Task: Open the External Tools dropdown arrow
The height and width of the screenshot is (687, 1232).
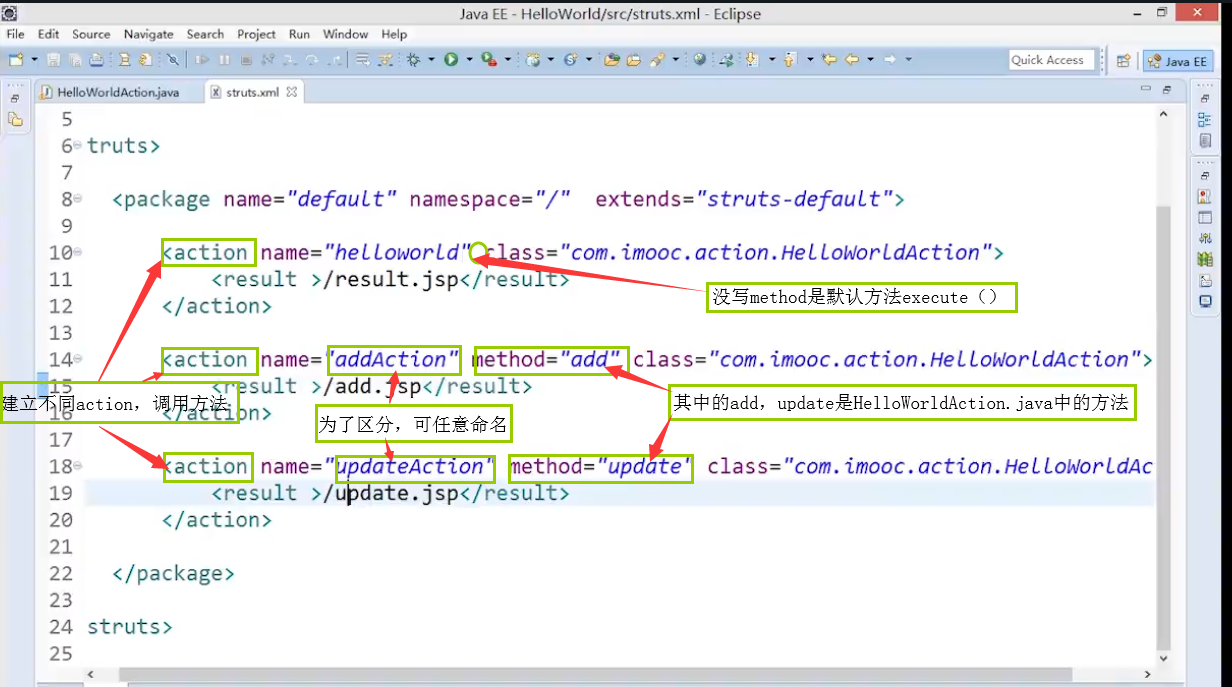Action: [x=507, y=60]
